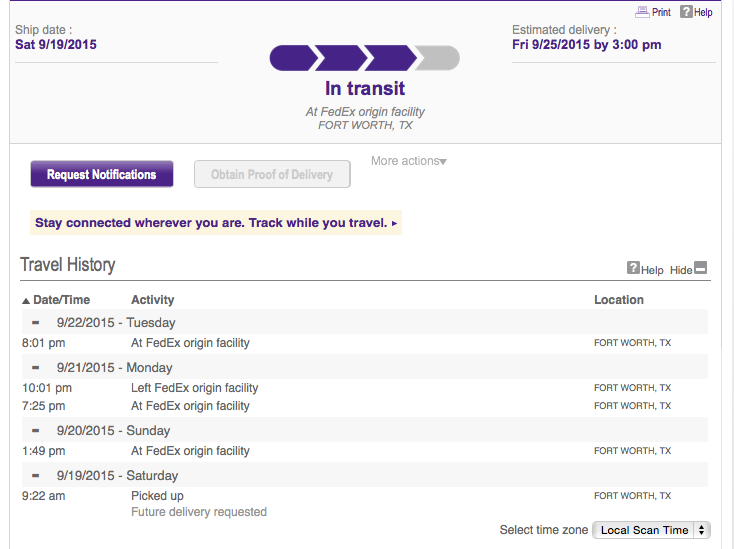
Task: Open Local Scan Time time zone selector
Action: [651, 530]
